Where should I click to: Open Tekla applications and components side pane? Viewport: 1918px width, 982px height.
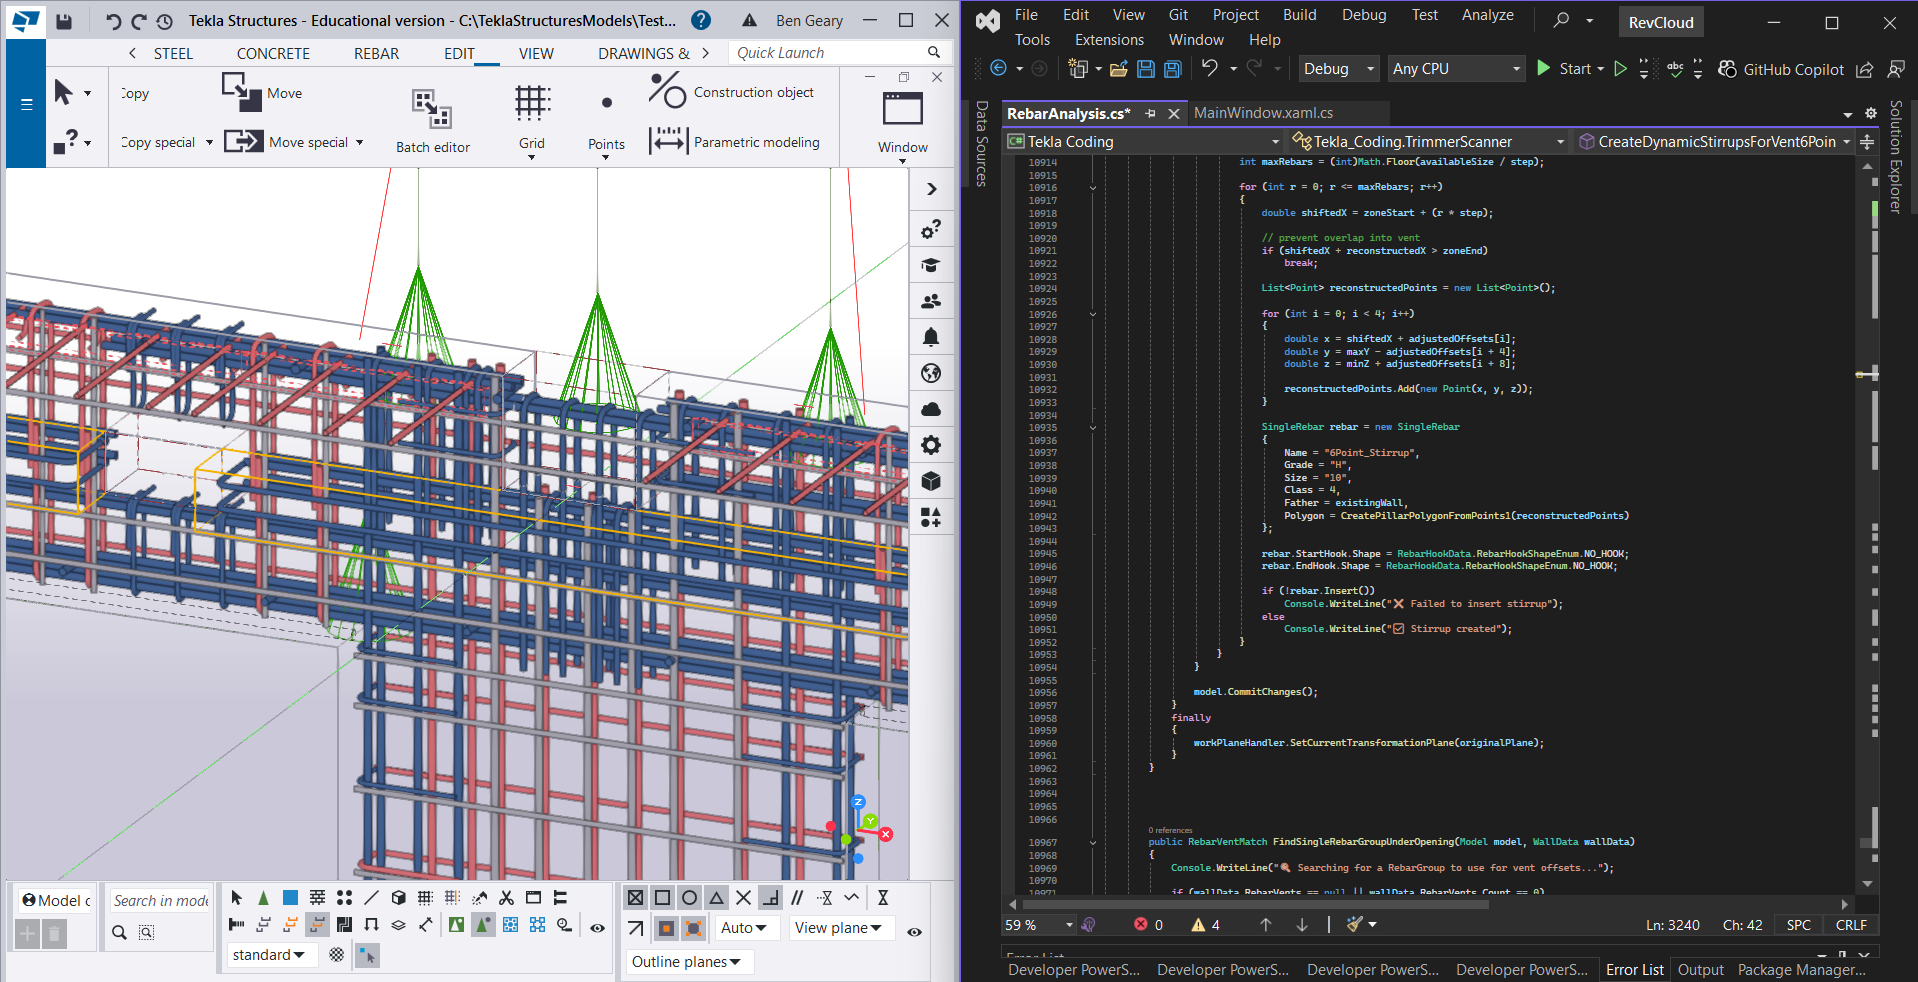(931, 517)
